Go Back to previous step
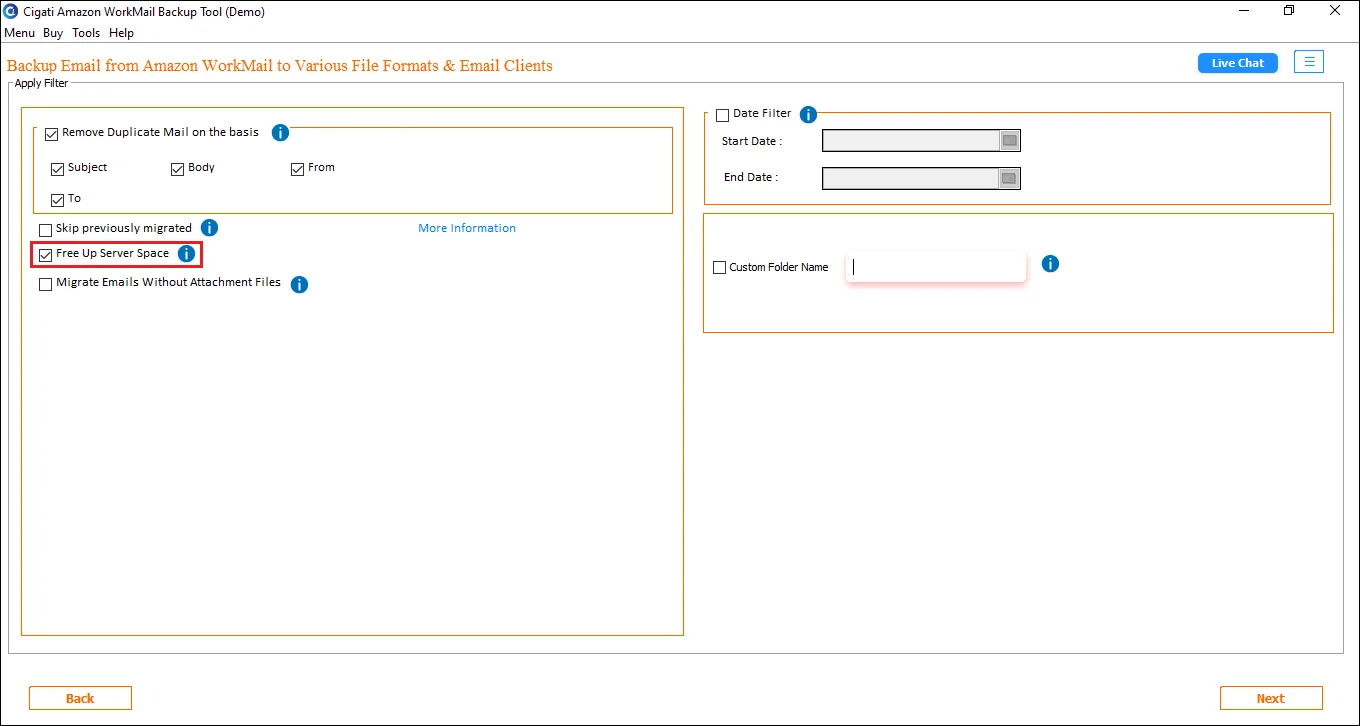 click(80, 698)
